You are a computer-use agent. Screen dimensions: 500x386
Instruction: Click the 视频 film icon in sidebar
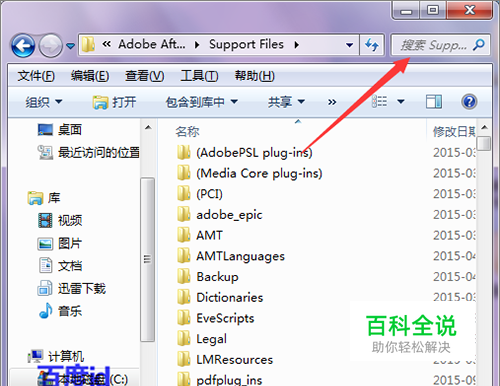click(45, 220)
